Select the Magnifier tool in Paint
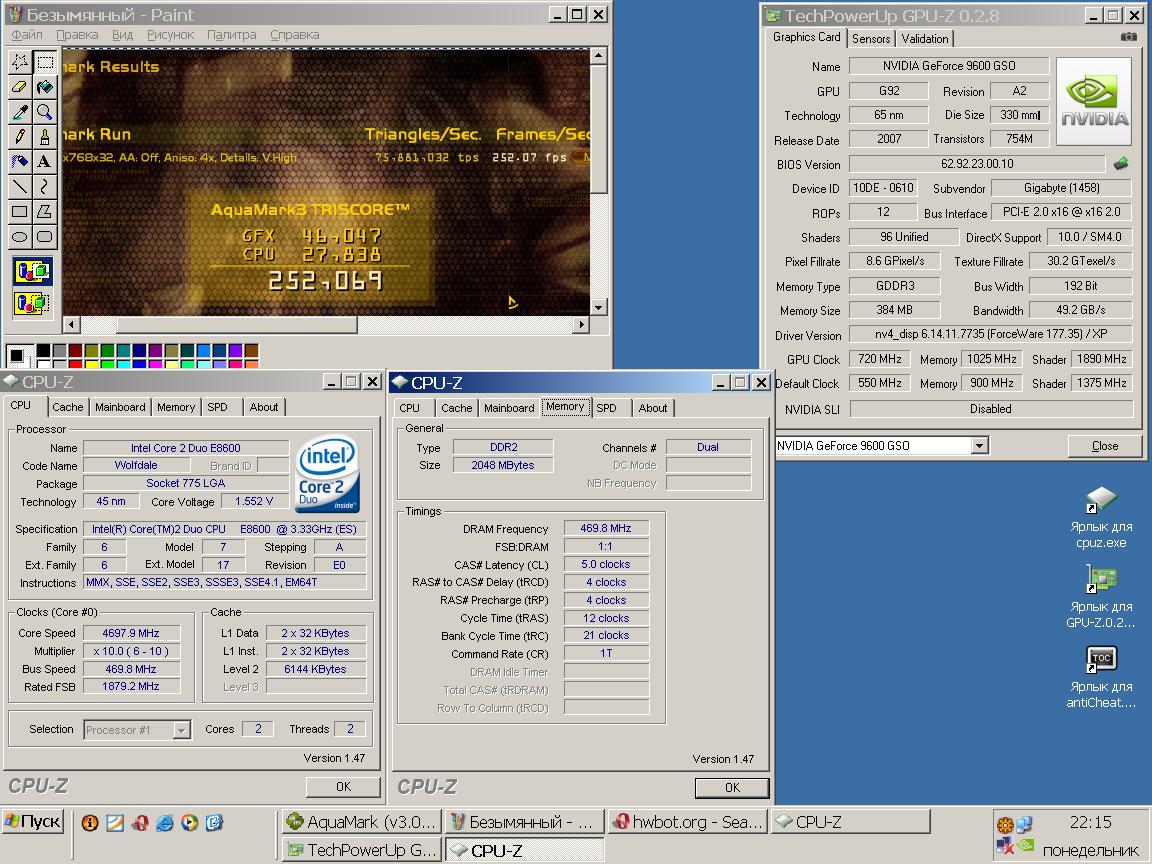The width and height of the screenshot is (1152, 864). pos(45,112)
